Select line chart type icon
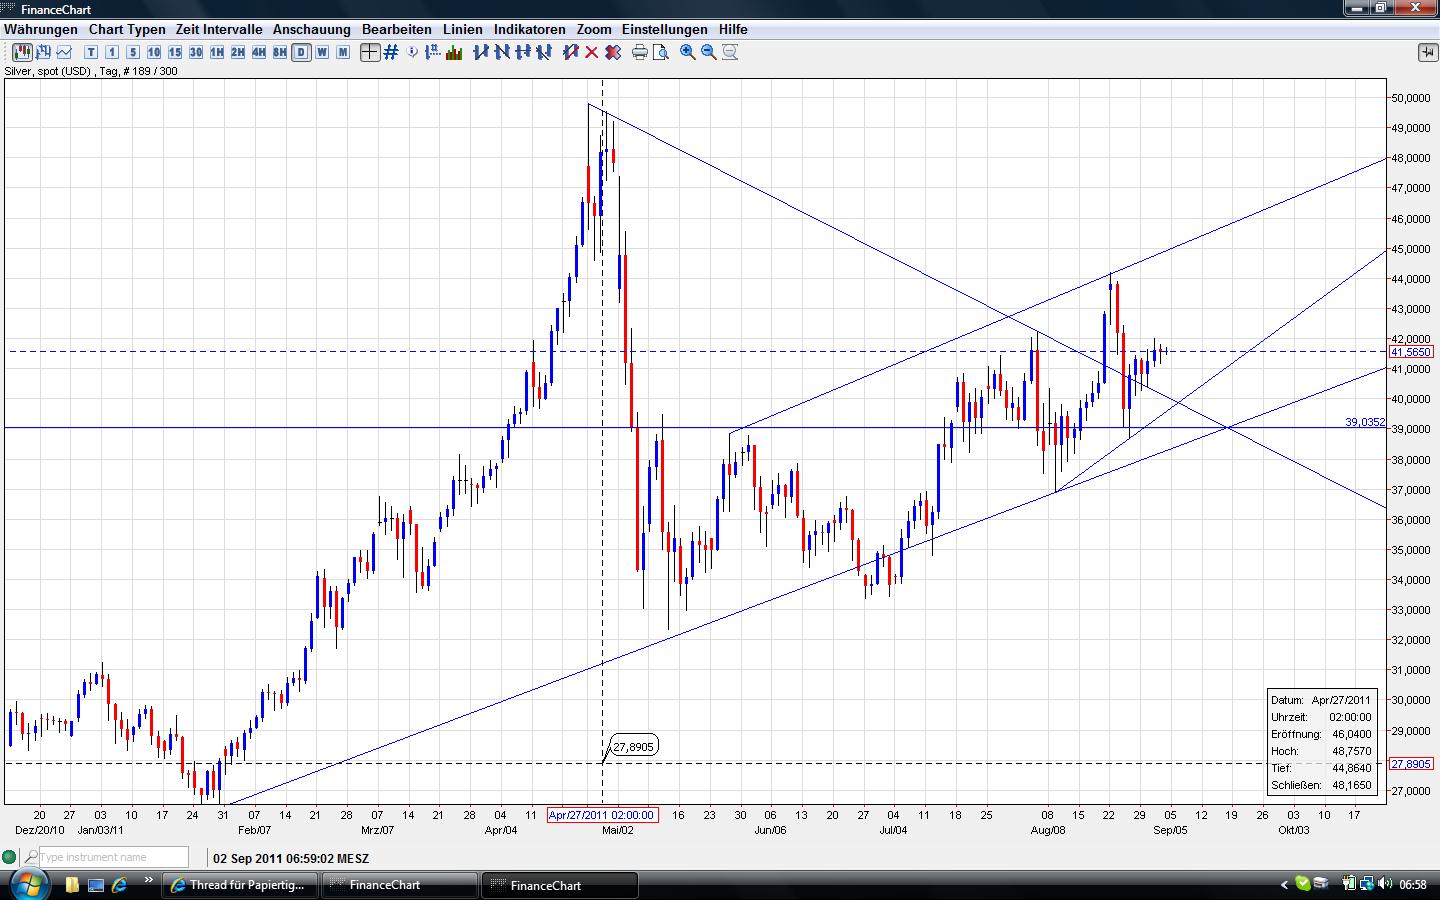This screenshot has width=1440, height=900. click(x=65, y=52)
